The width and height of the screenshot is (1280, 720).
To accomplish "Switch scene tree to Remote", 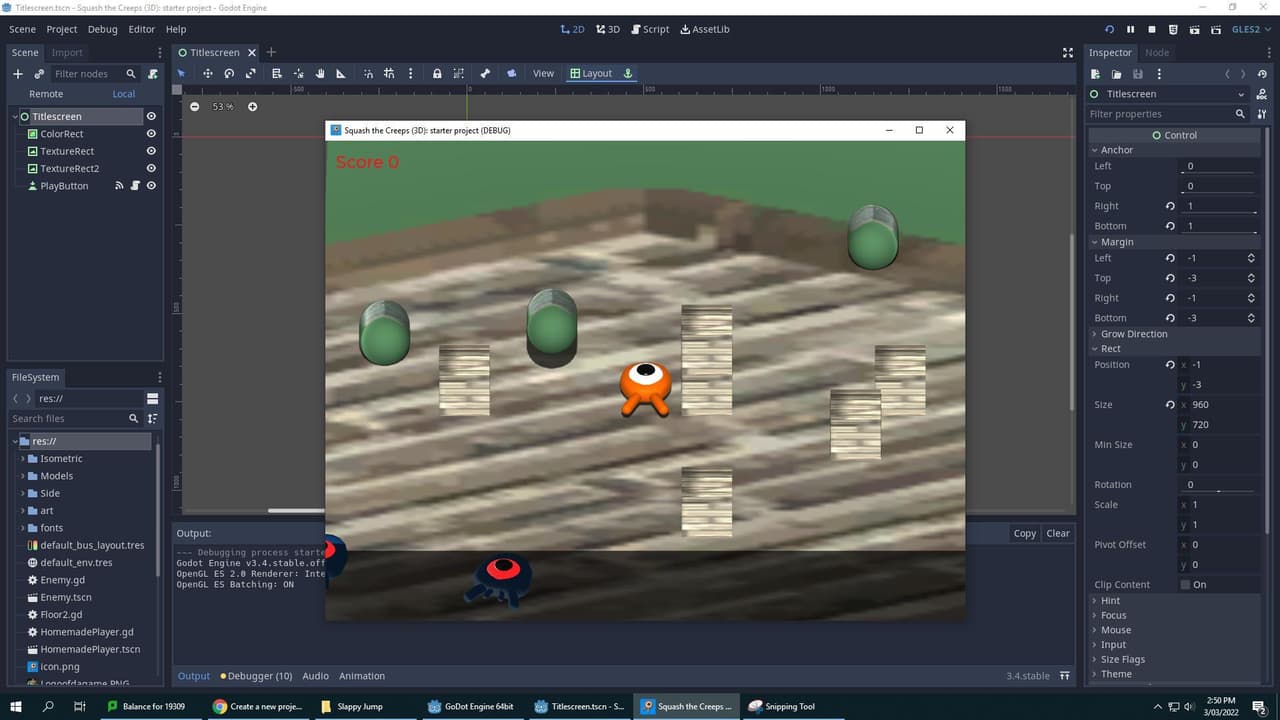I will [46, 94].
